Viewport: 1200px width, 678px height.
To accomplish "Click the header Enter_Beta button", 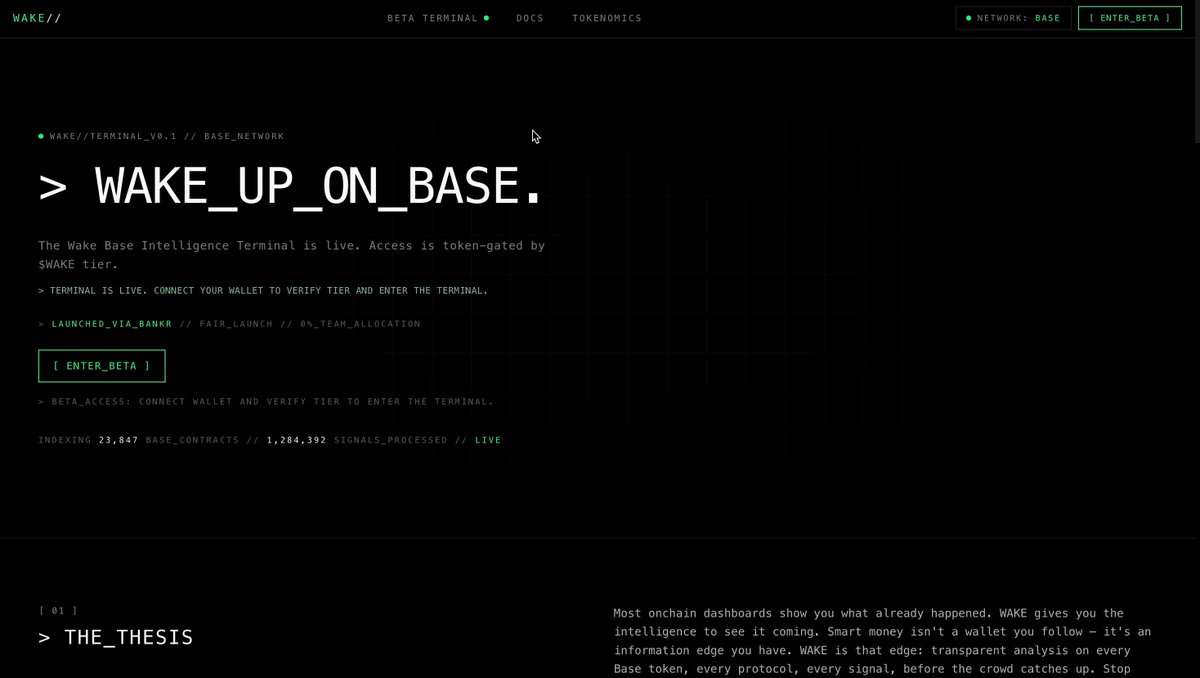I will [x=1130, y=18].
